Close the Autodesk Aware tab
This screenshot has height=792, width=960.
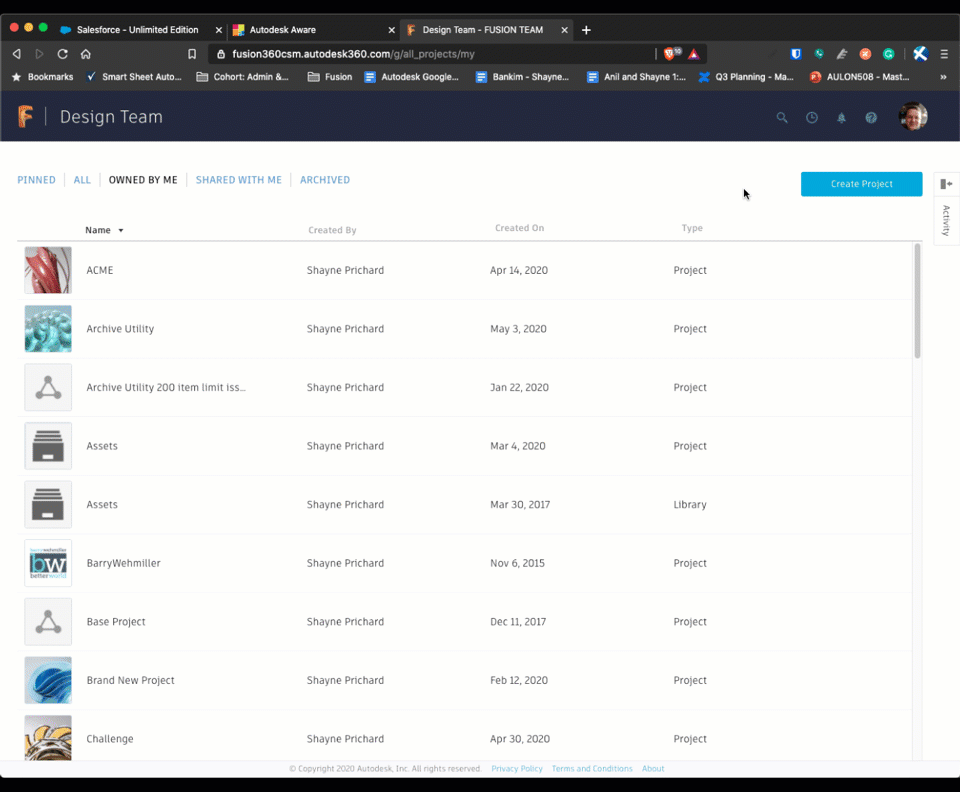tap(392, 30)
